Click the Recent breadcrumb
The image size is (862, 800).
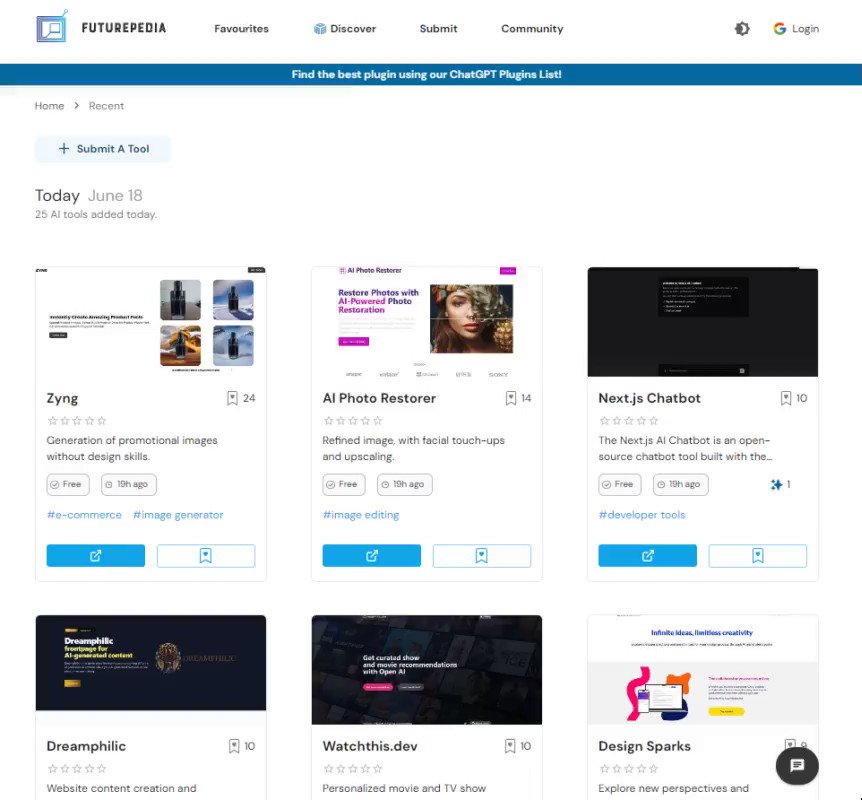tap(106, 106)
